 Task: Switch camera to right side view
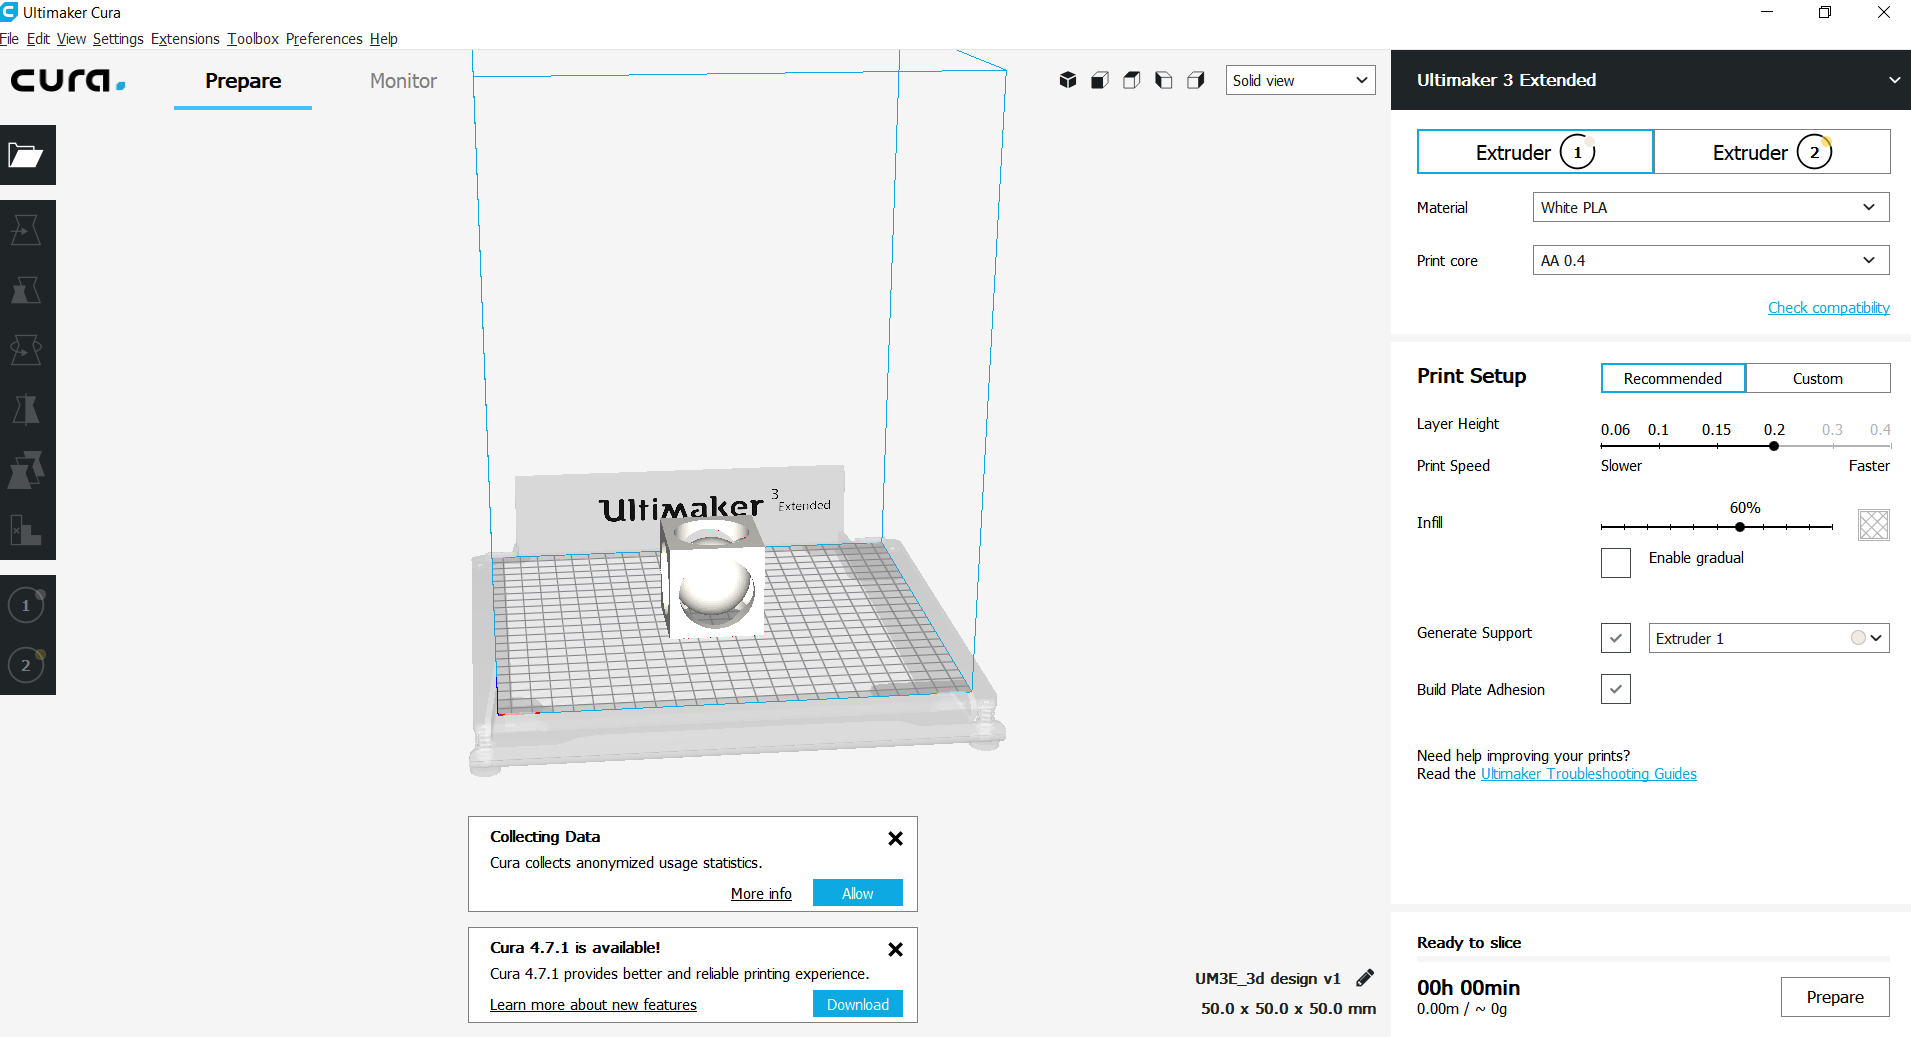point(1196,80)
